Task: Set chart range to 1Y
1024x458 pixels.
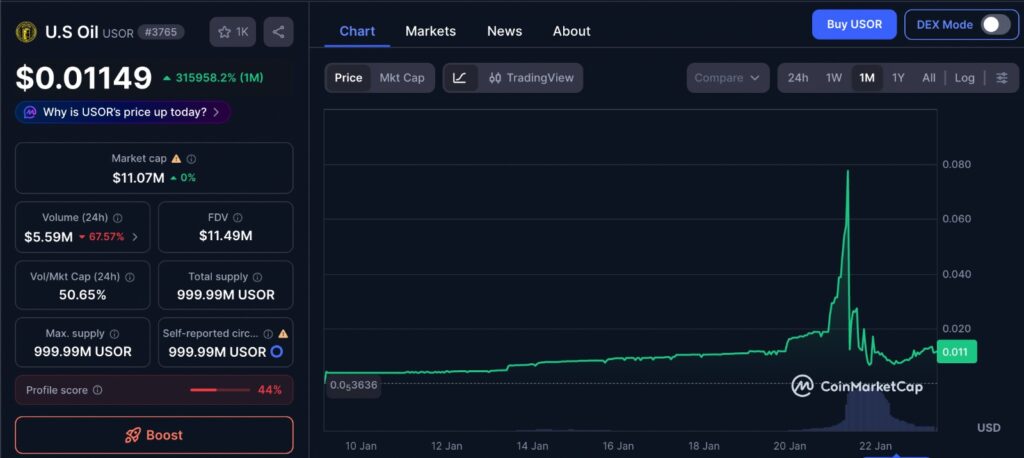Action: (x=898, y=78)
